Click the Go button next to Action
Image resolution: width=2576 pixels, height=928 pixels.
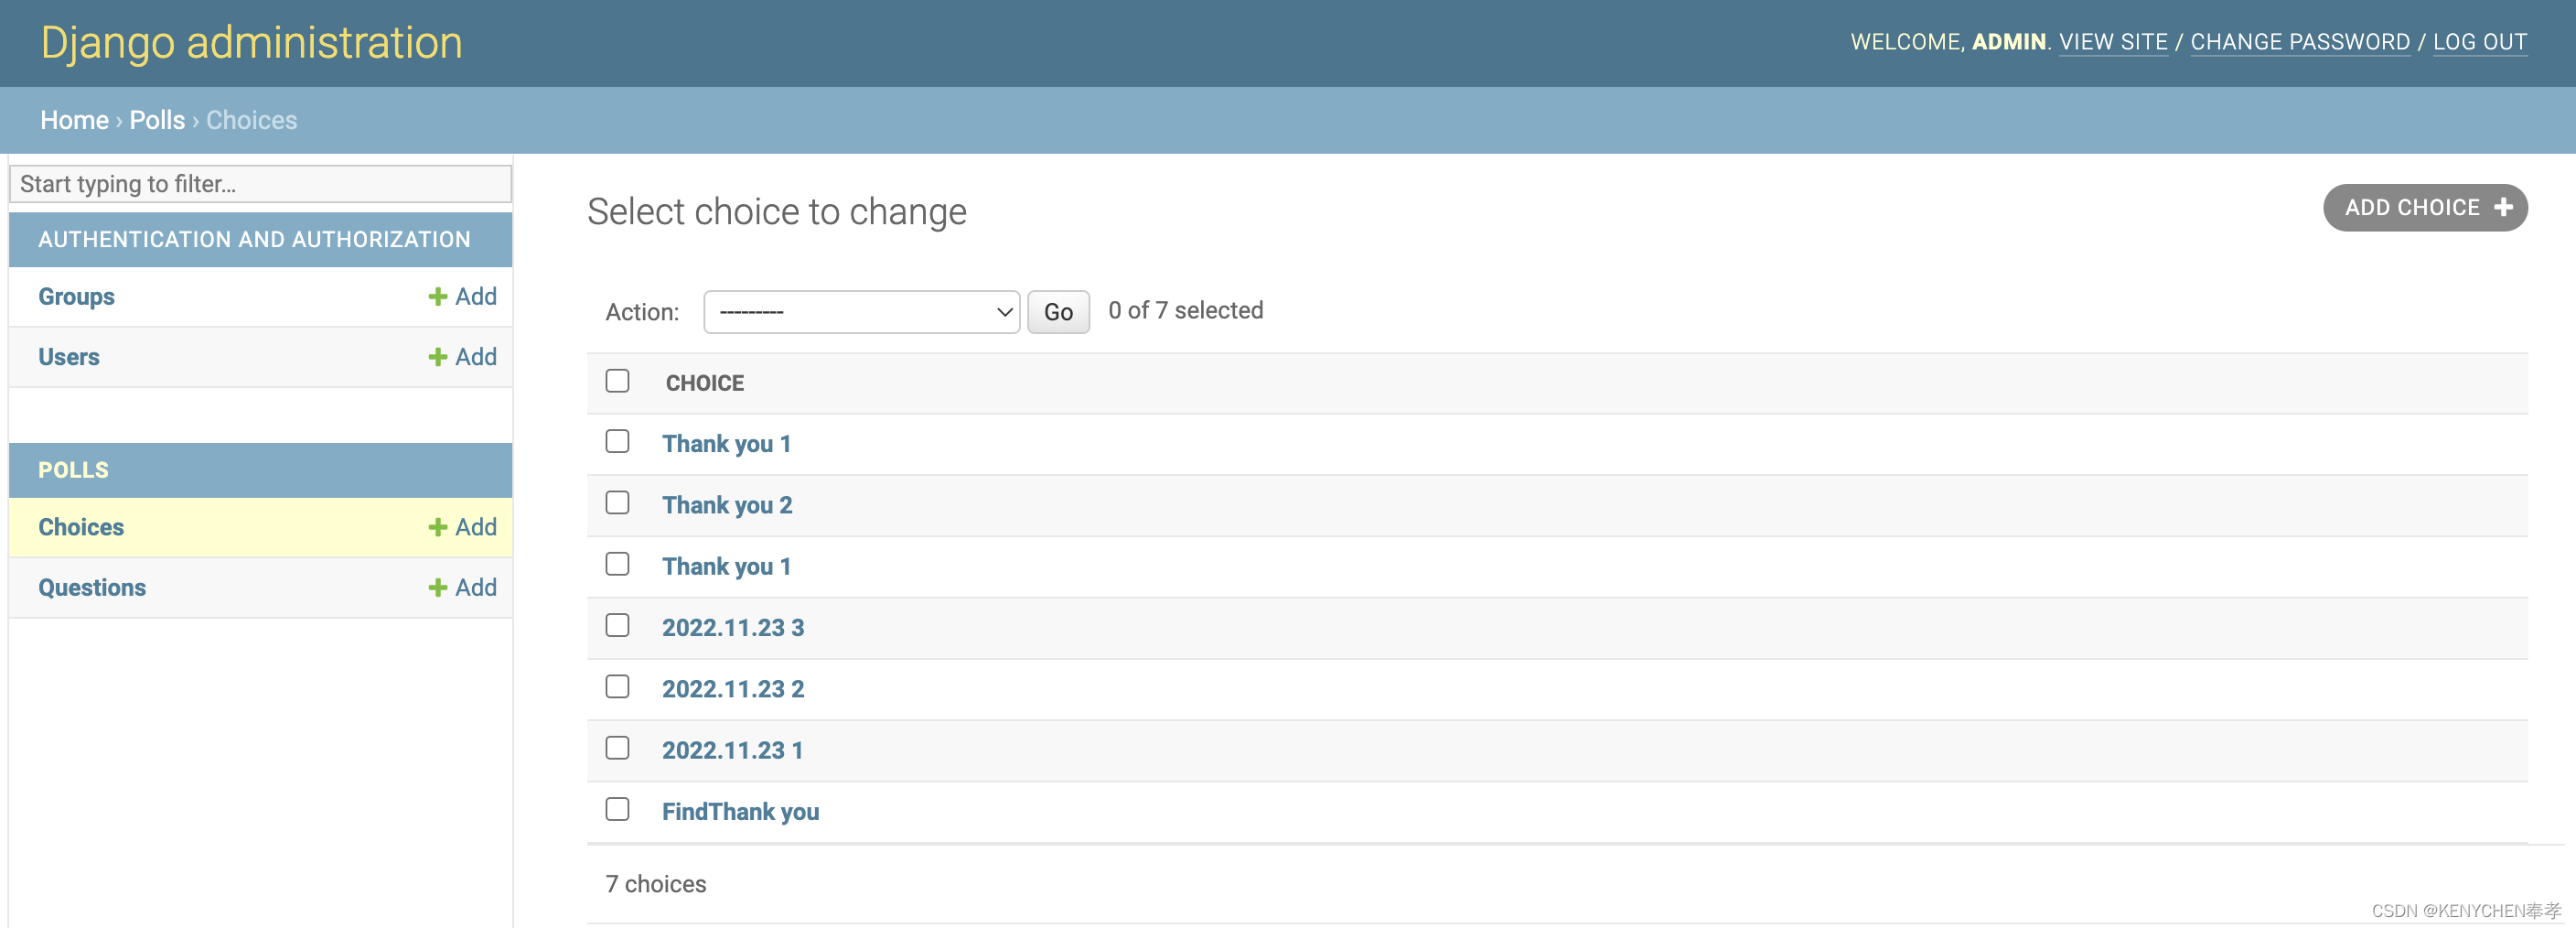point(1057,311)
